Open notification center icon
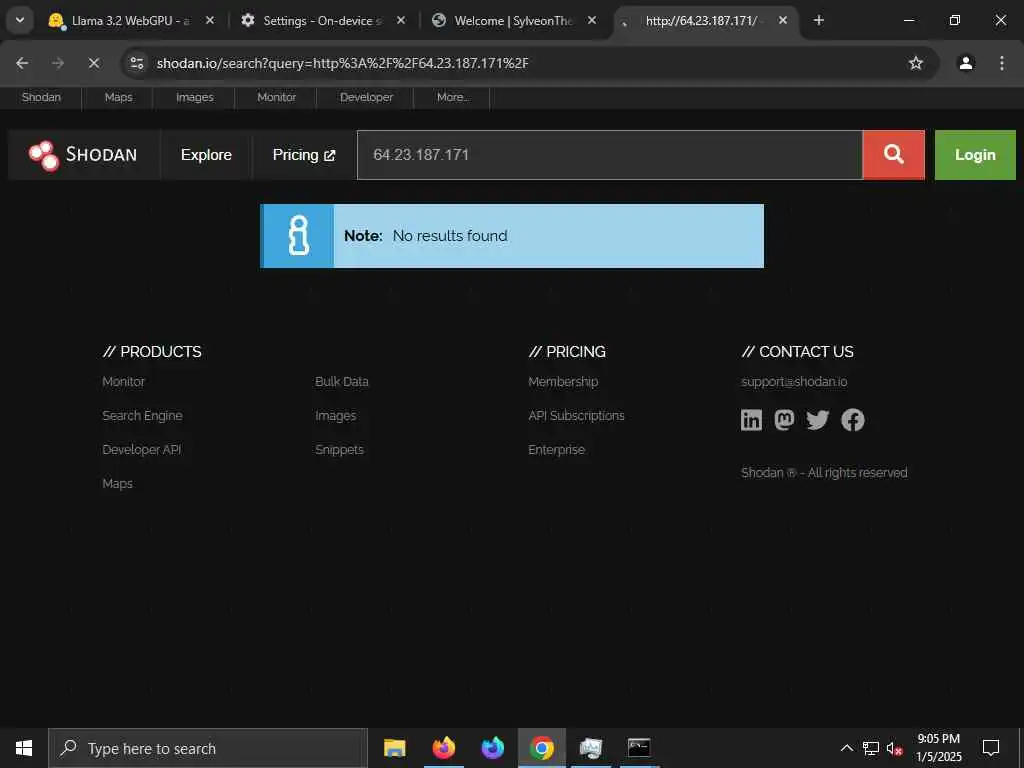Screen dimensions: 1024x768 tap(991, 748)
